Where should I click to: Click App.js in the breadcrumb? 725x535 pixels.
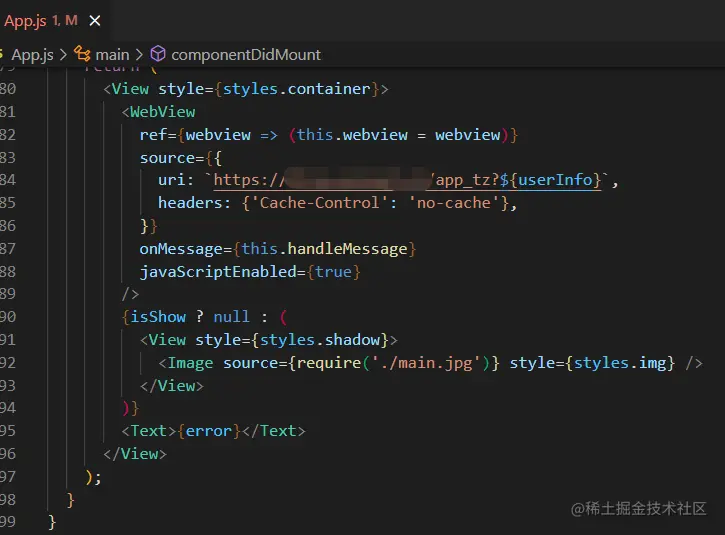pos(32,55)
